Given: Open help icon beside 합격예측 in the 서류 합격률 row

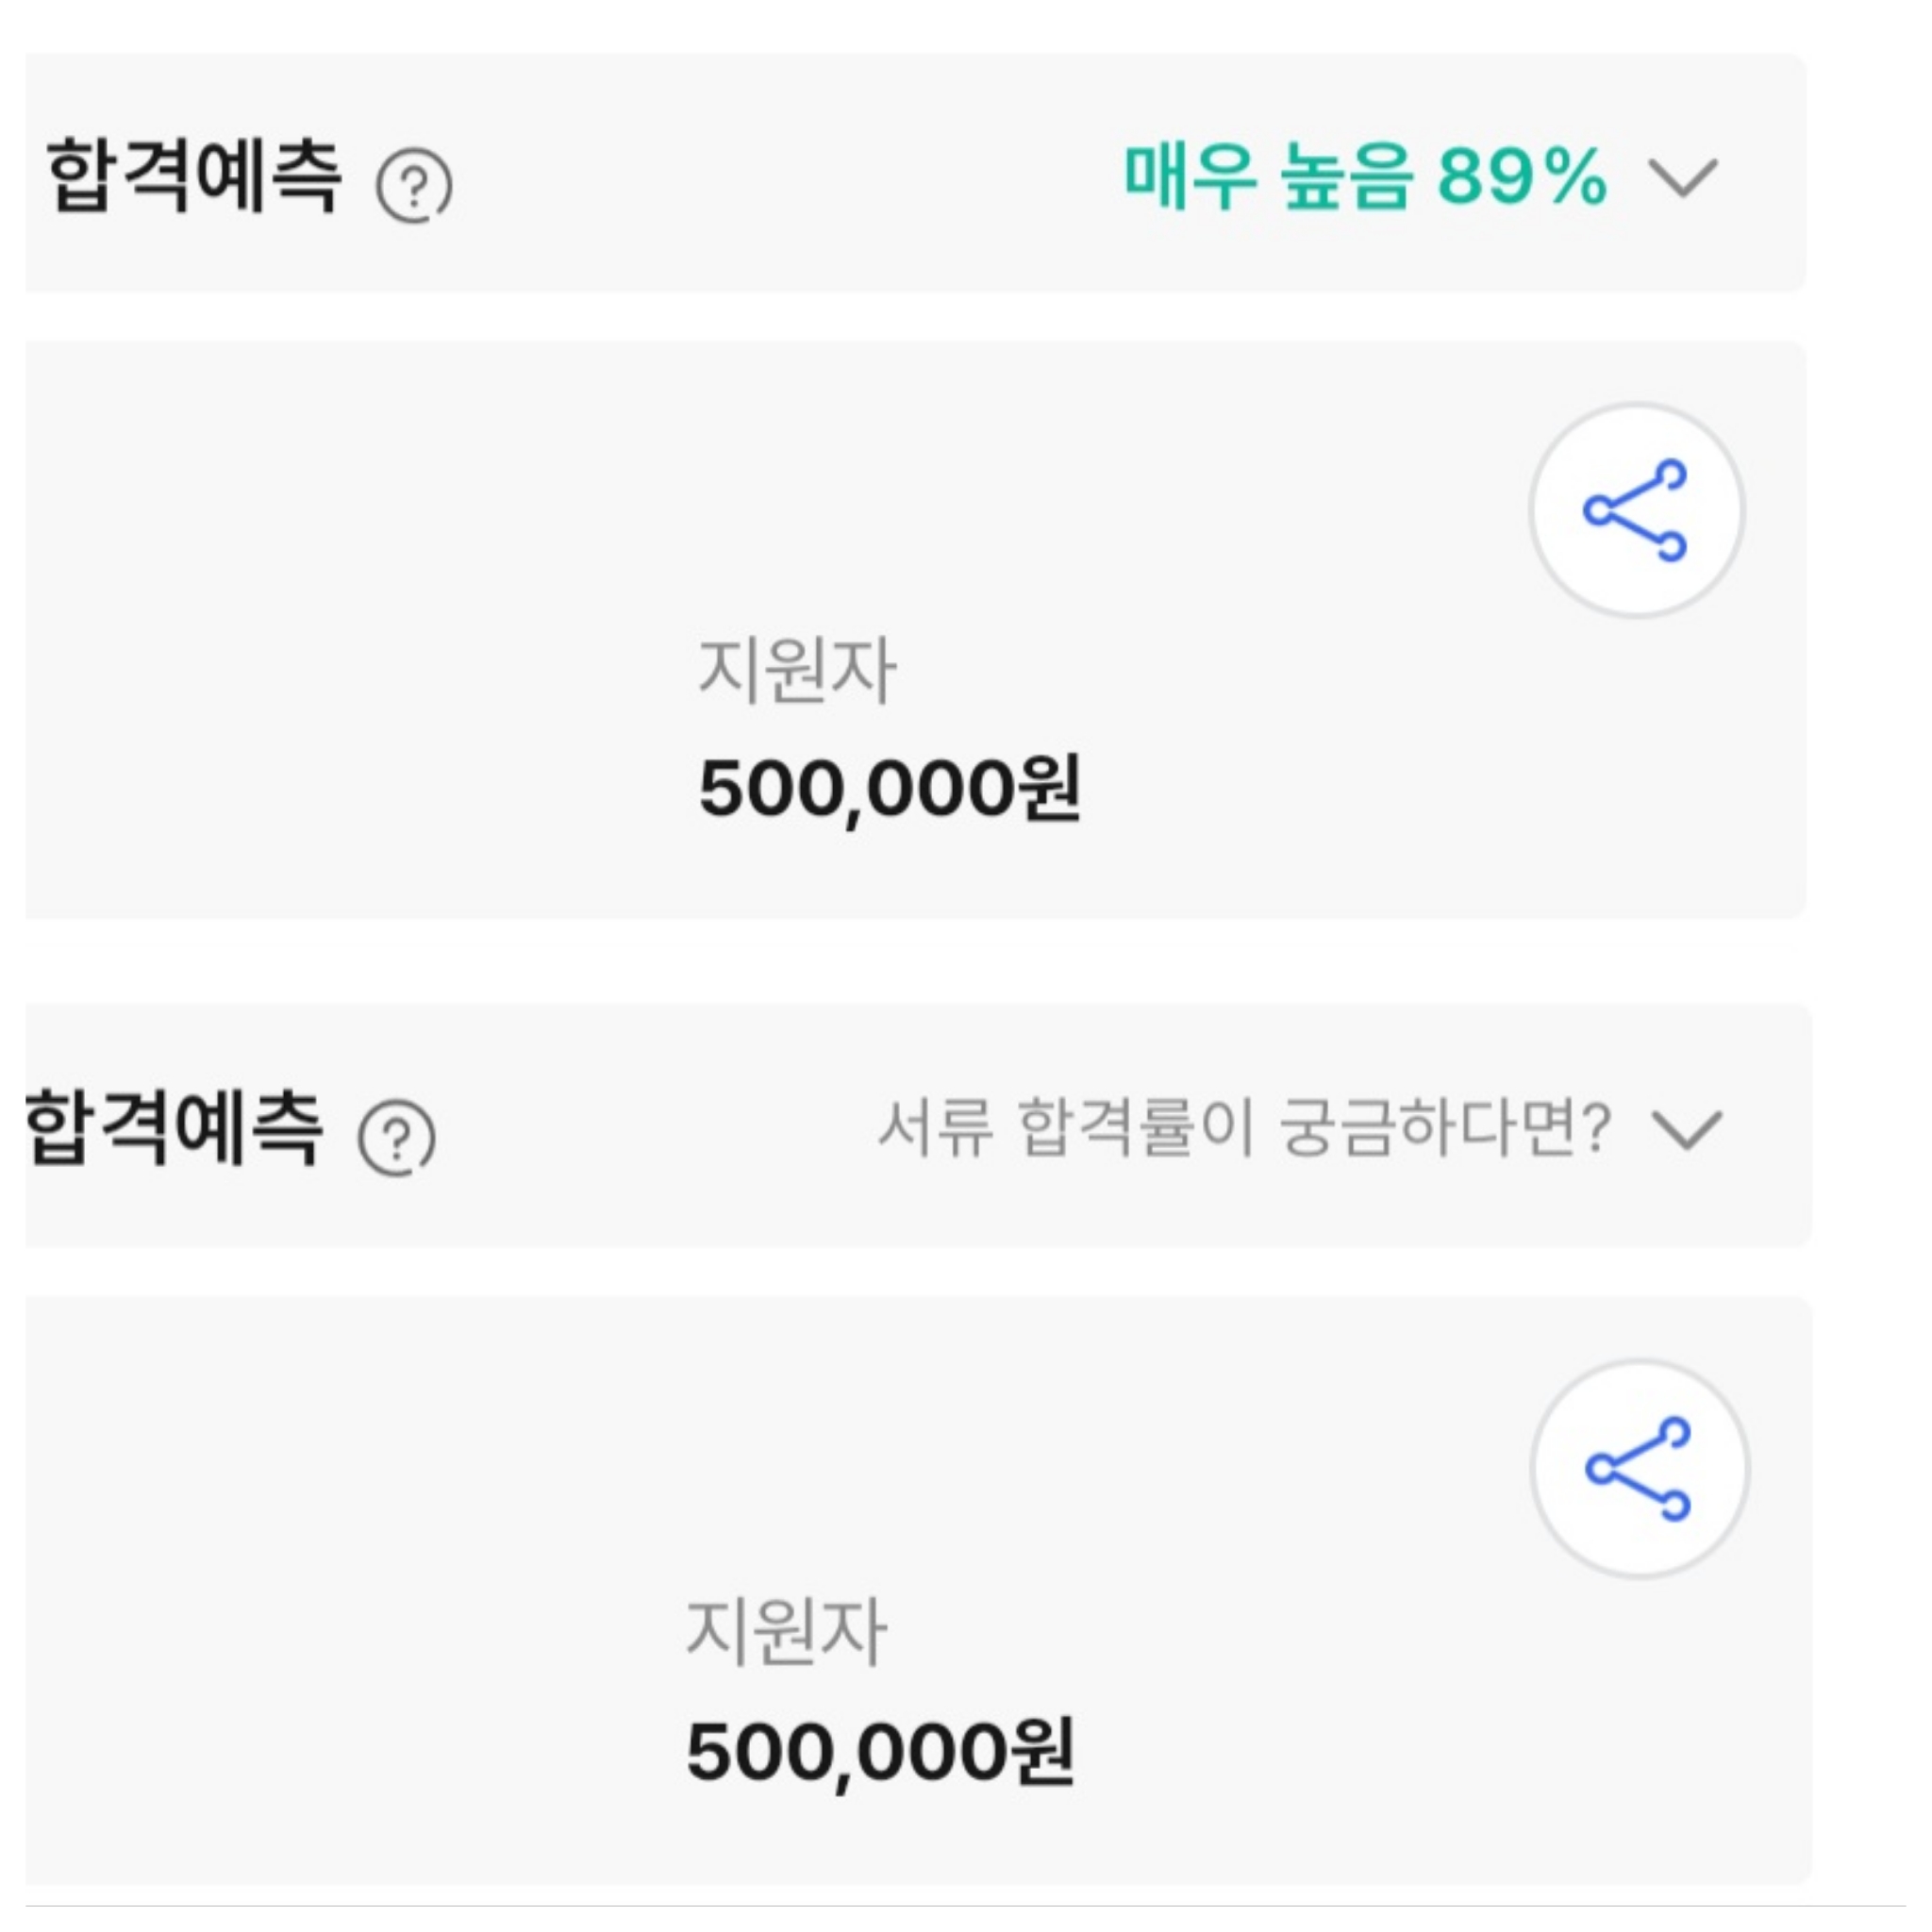Looking at the screenshot, I should click(397, 1137).
